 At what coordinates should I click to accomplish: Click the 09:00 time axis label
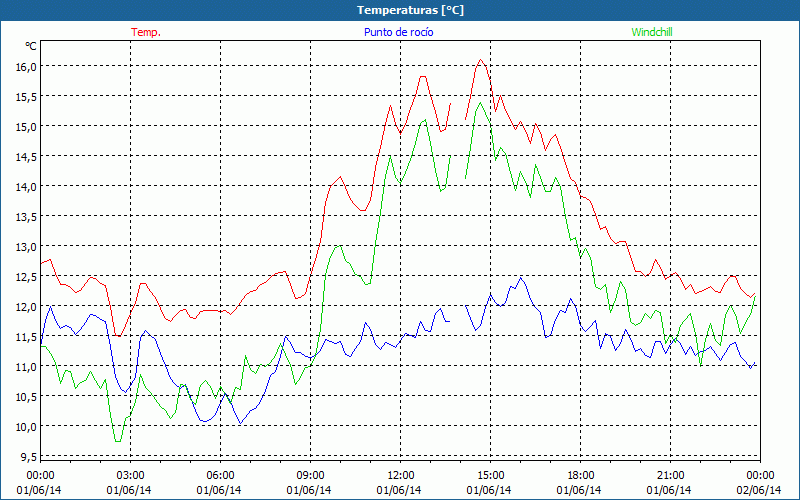(x=310, y=476)
